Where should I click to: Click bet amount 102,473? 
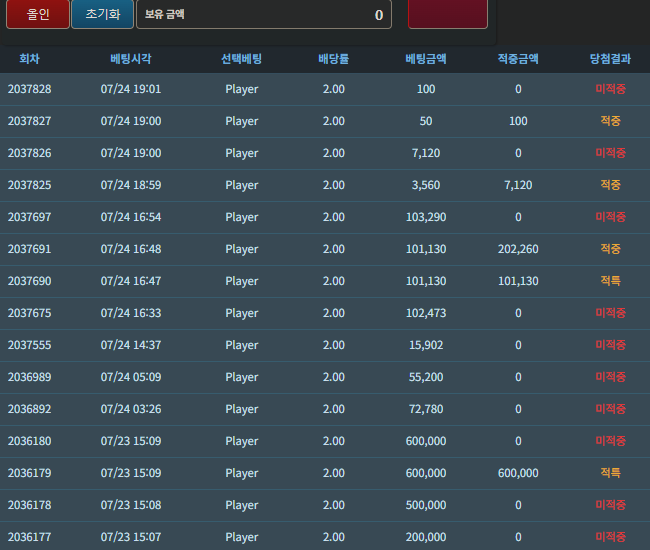426,313
